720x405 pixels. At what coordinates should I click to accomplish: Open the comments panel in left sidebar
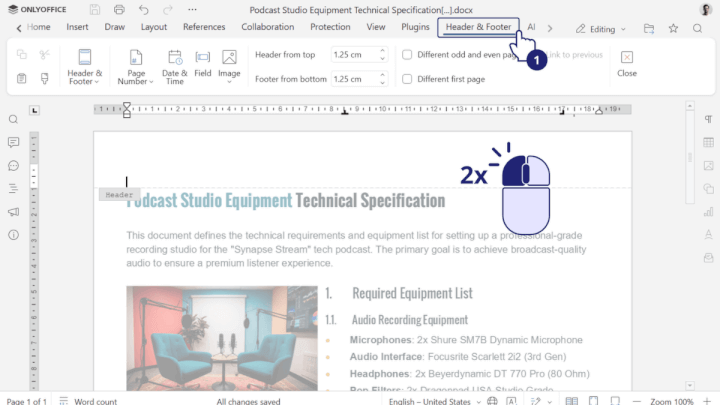coord(14,165)
